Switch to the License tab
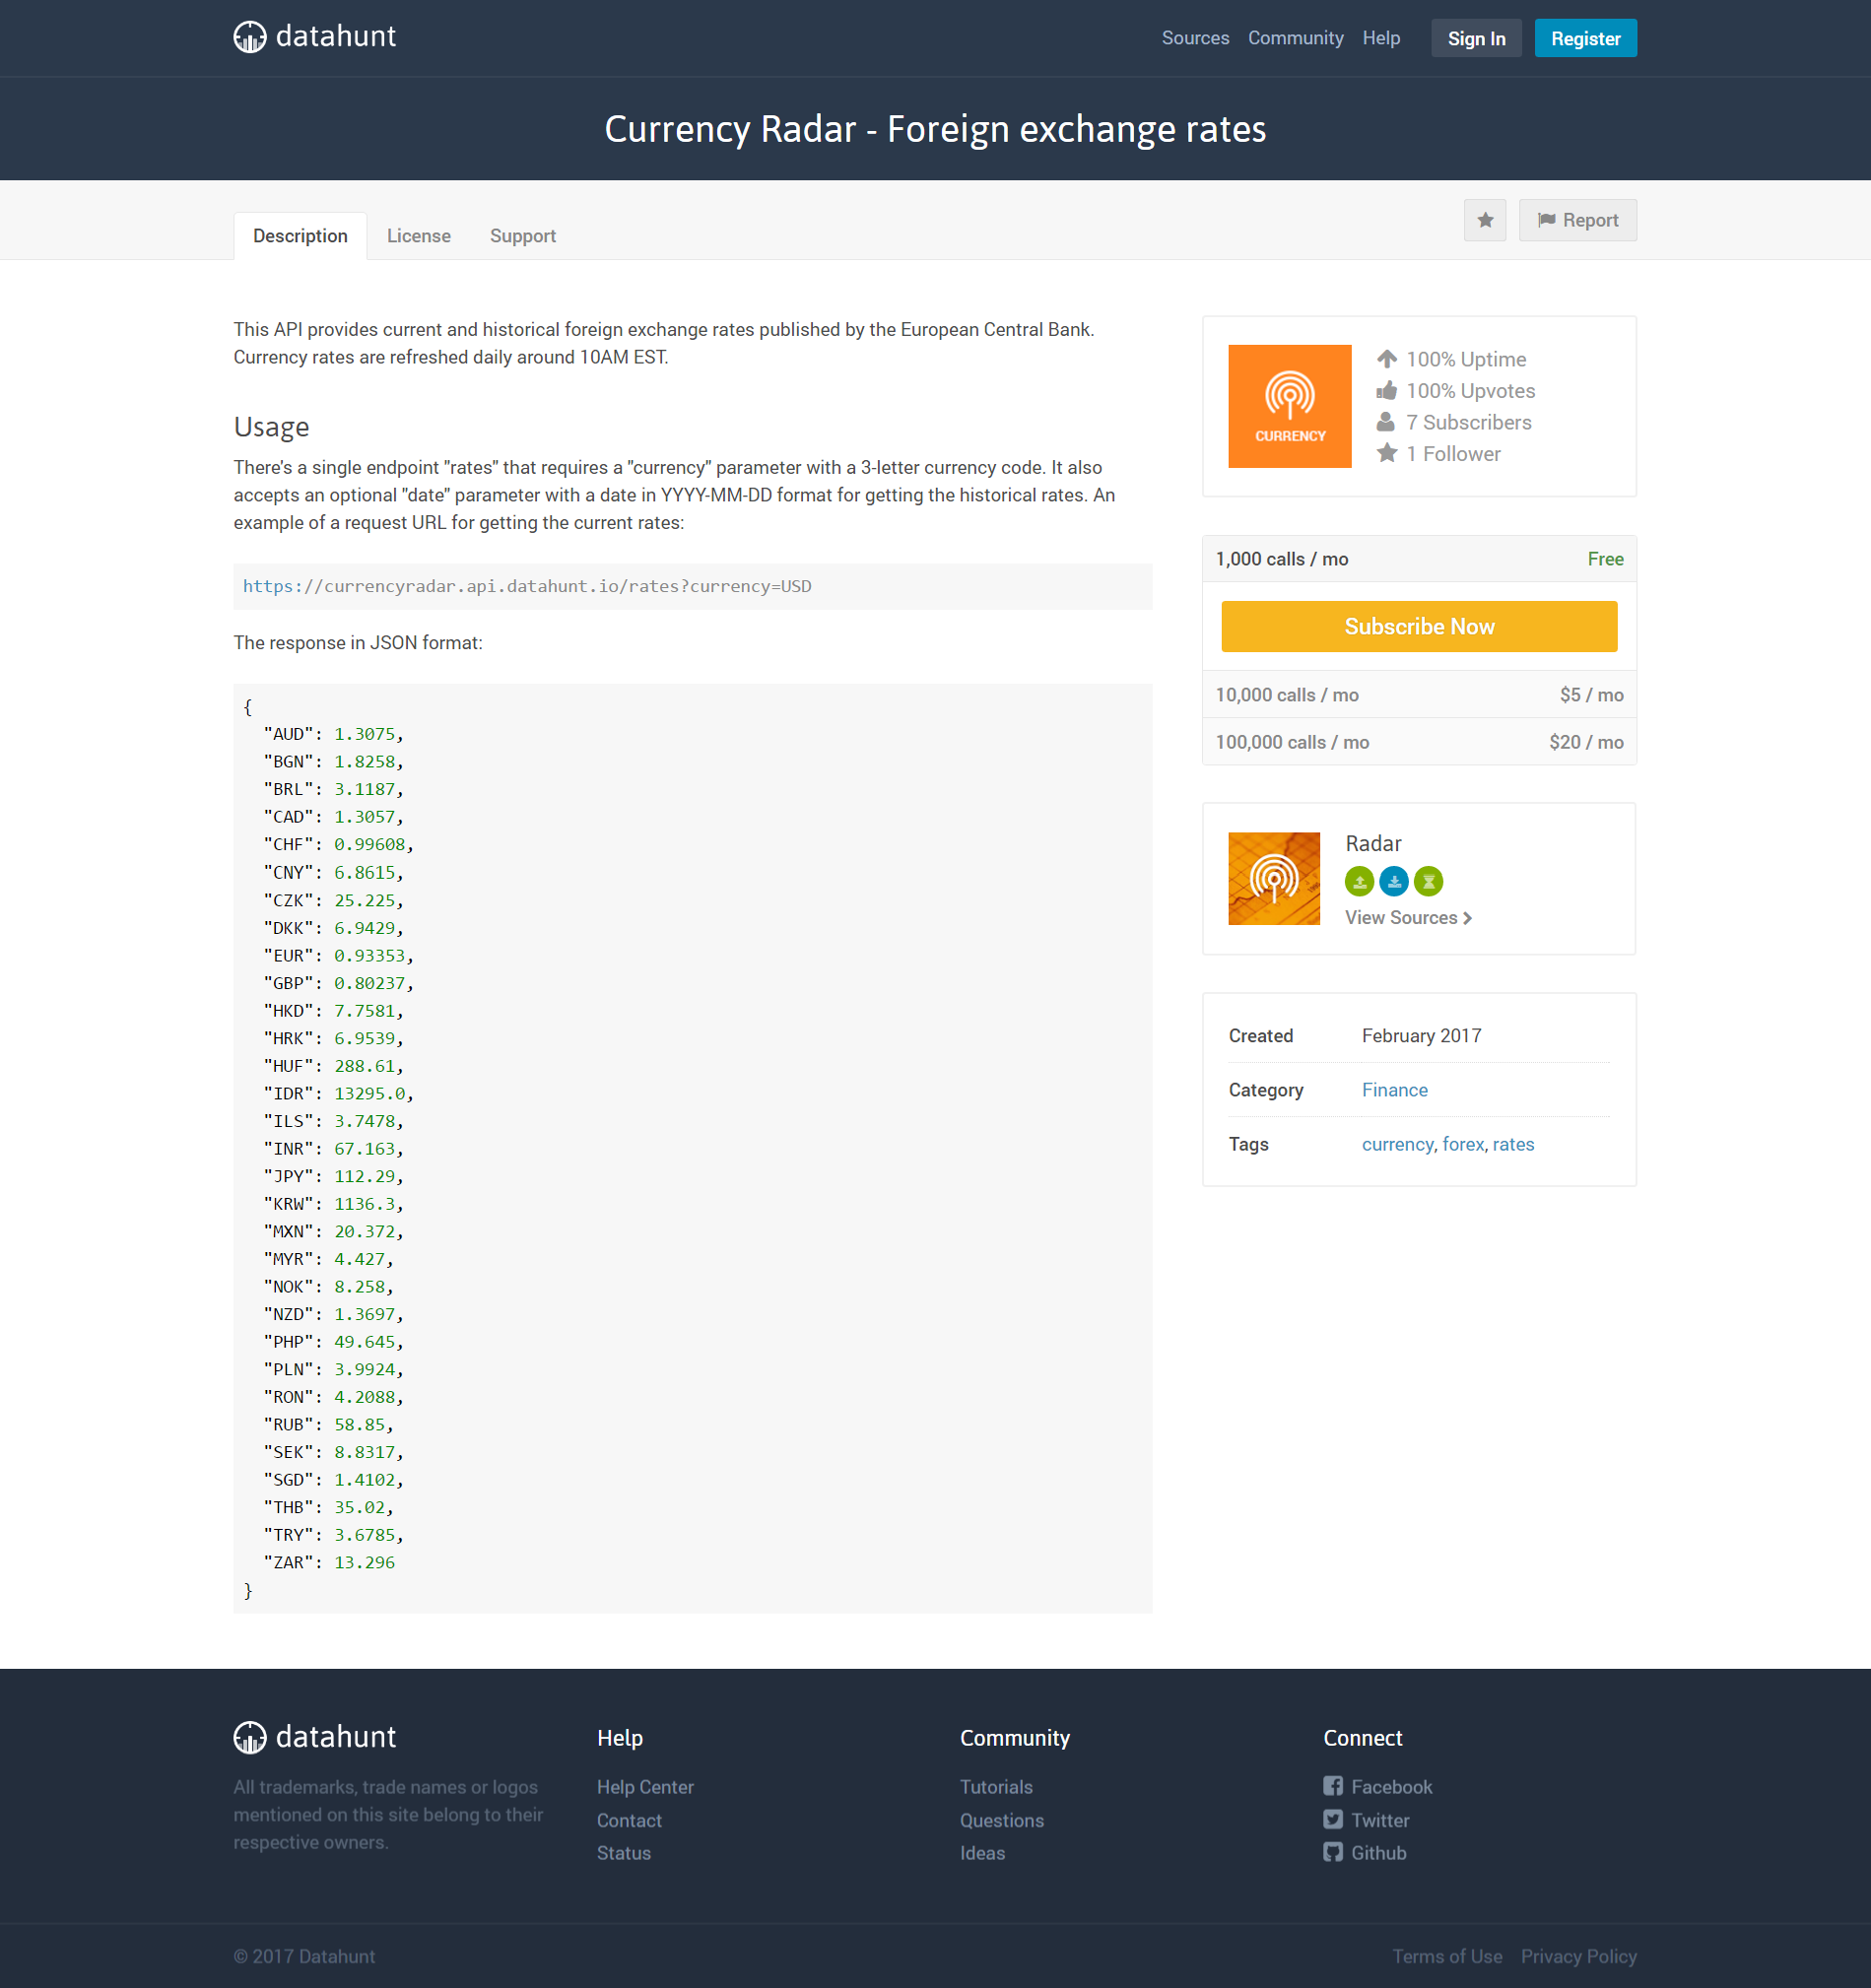Image resolution: width=1871 pixels, height=1988 pixels. 418,235
